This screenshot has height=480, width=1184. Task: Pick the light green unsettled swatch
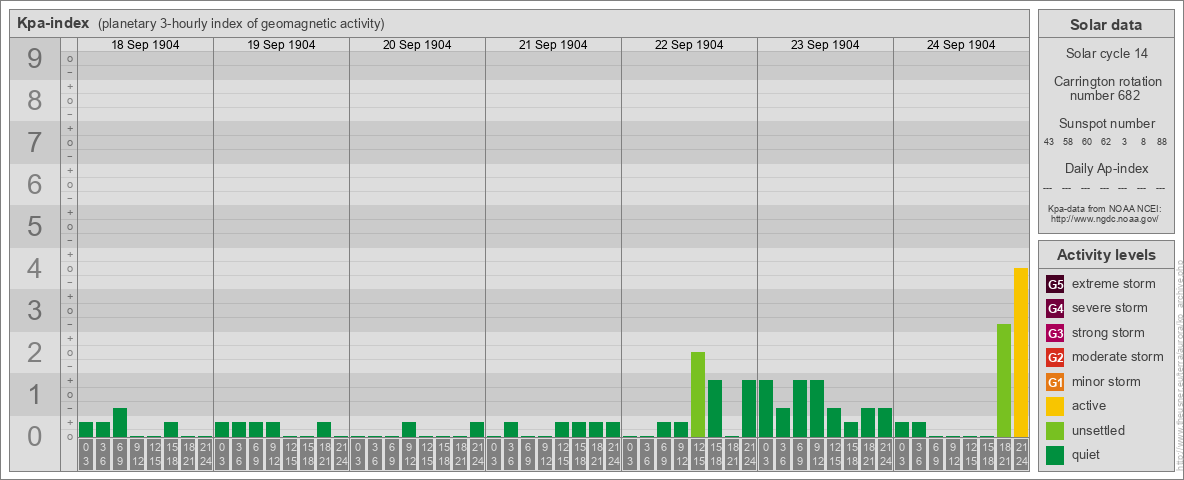point(1055,430)
